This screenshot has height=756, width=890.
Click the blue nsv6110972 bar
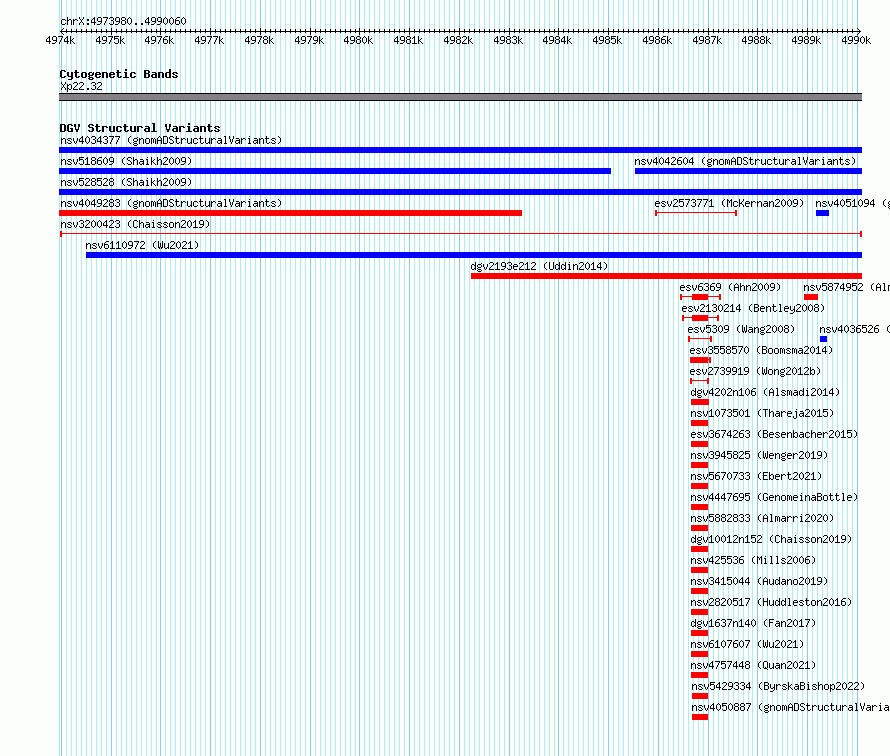click(474, 255)
